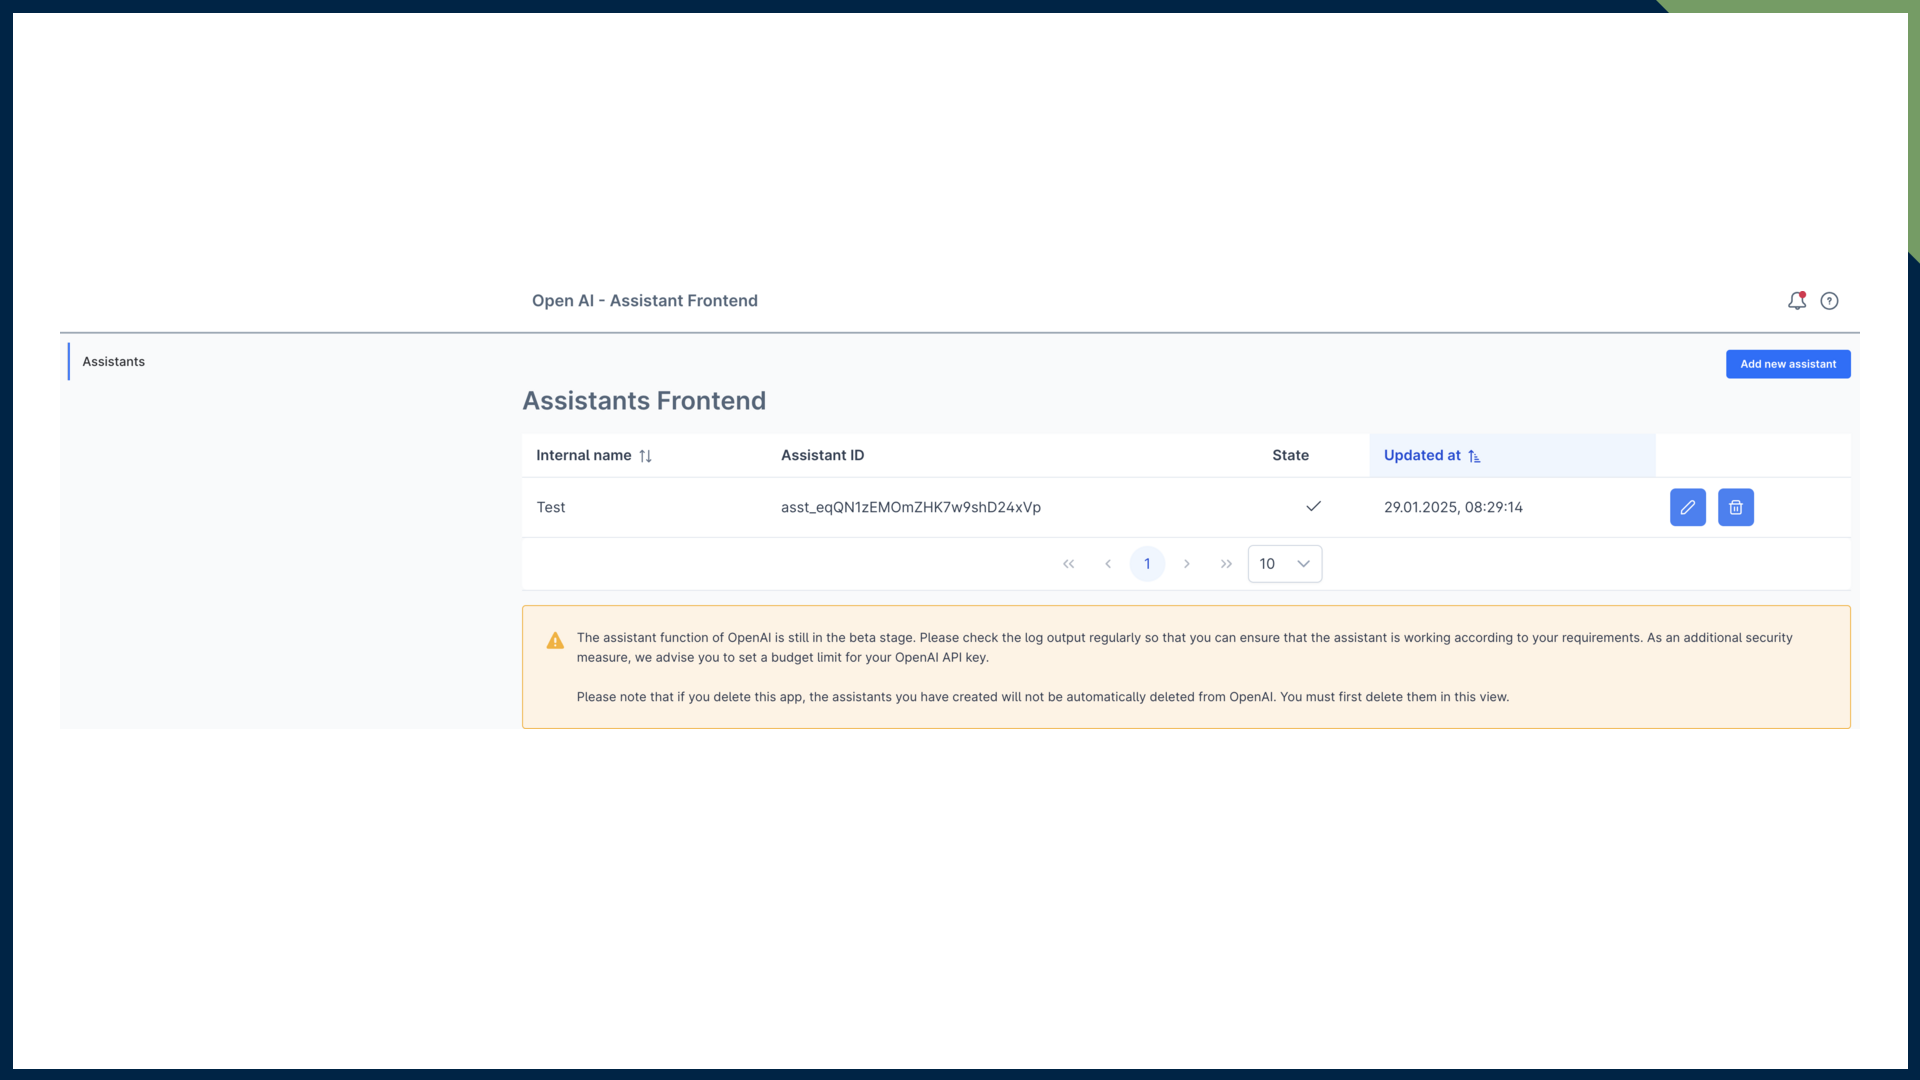Go to previous page arrow
Viewport: 1920px width, 1080px height.
coord(1108,564)
